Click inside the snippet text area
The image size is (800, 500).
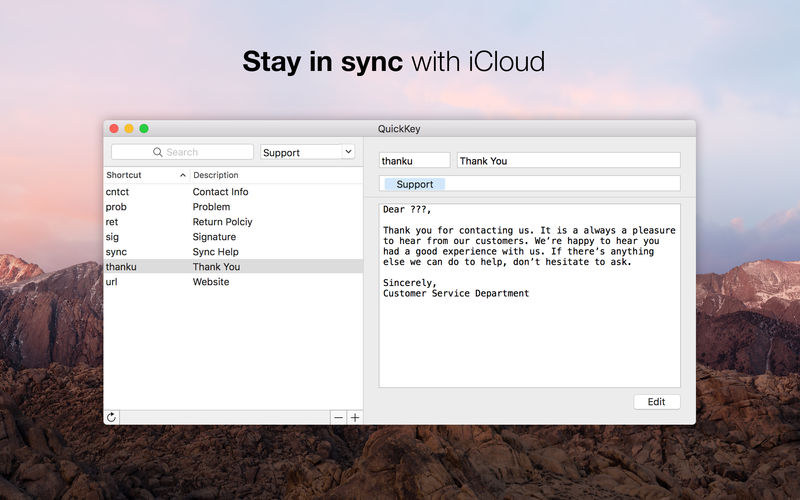529,295
